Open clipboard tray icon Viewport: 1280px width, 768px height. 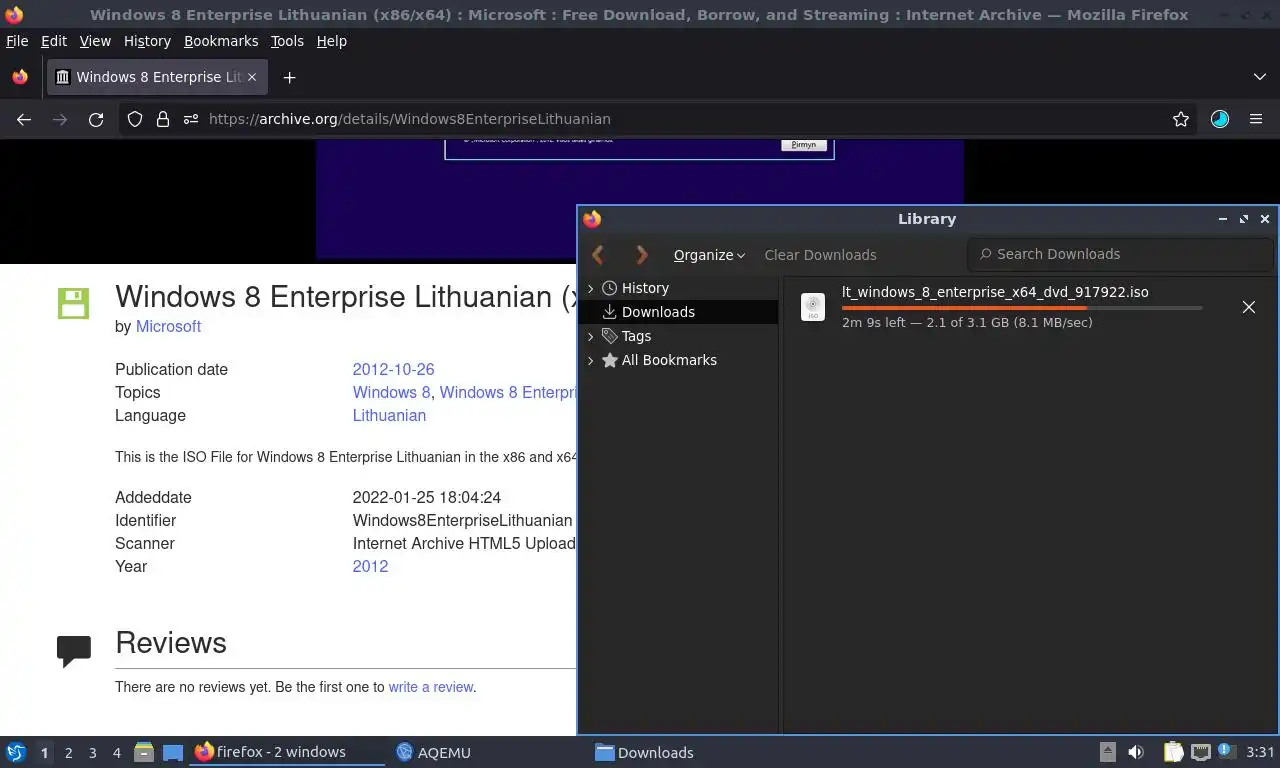pos(1173,752)
